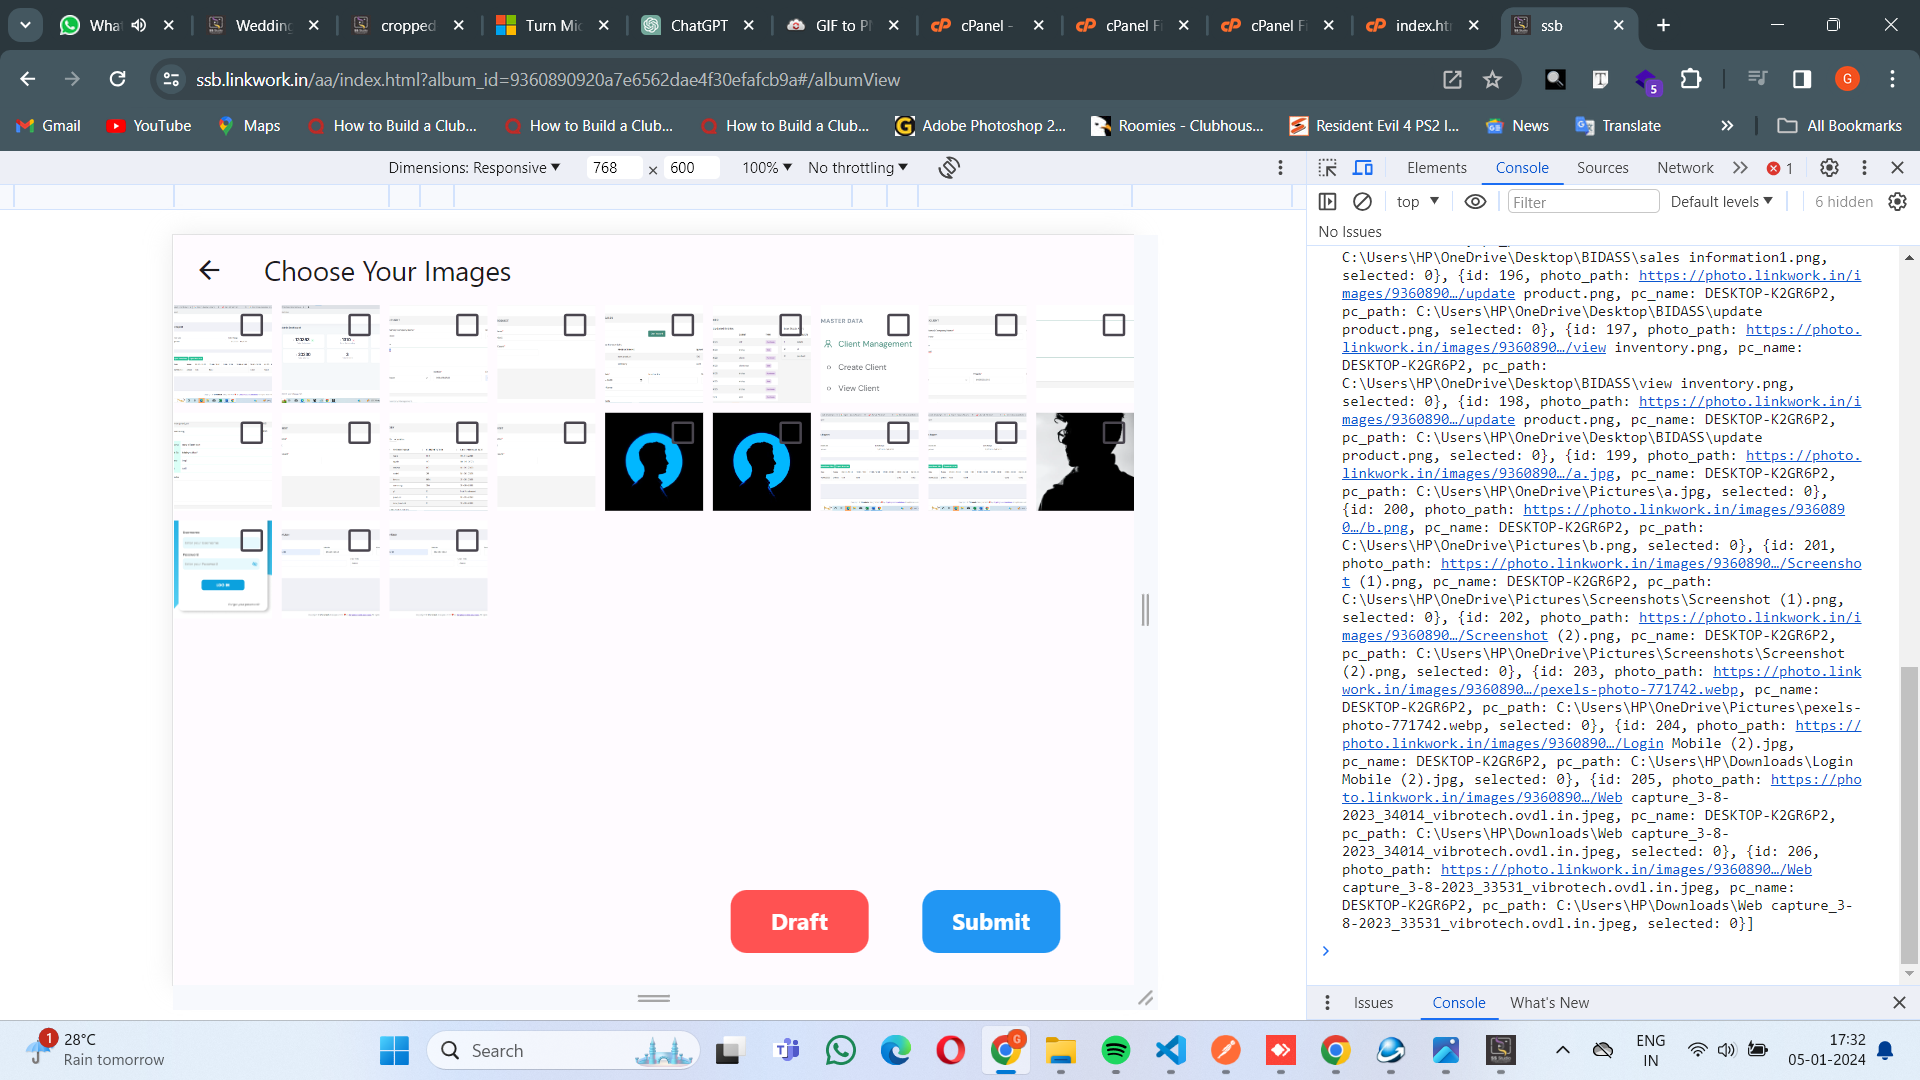
Task: Expand the No throttling dropdown
Action: pyautogui.click(x=857, y=168)
